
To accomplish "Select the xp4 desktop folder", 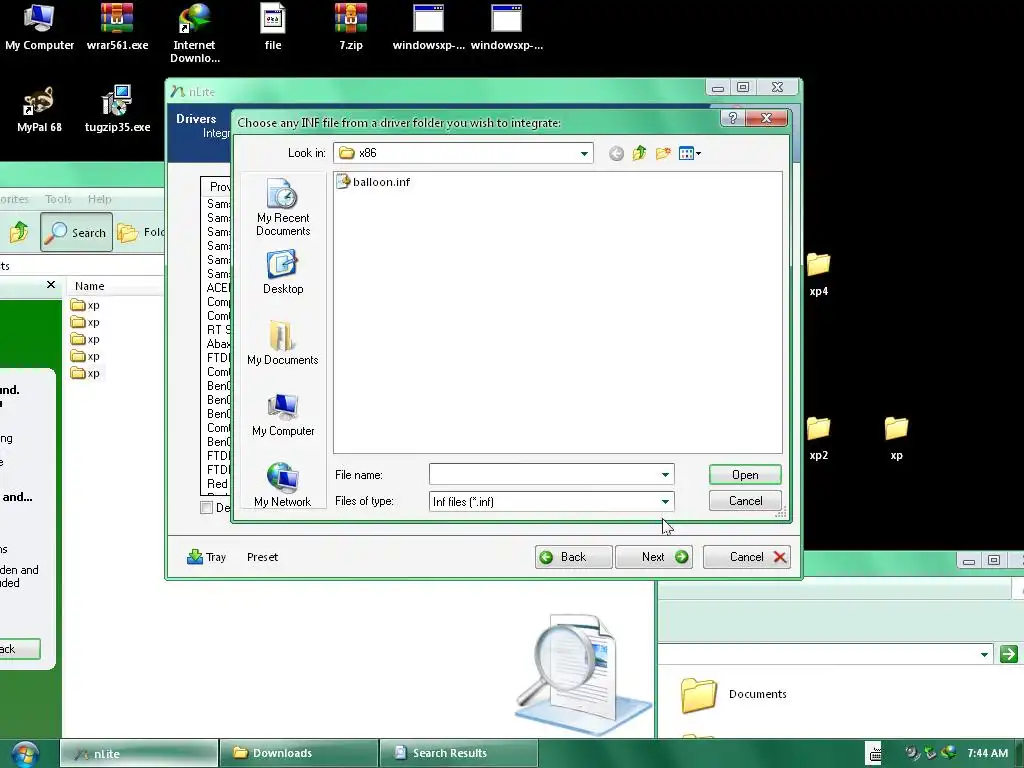I will (x=818, y=274).
